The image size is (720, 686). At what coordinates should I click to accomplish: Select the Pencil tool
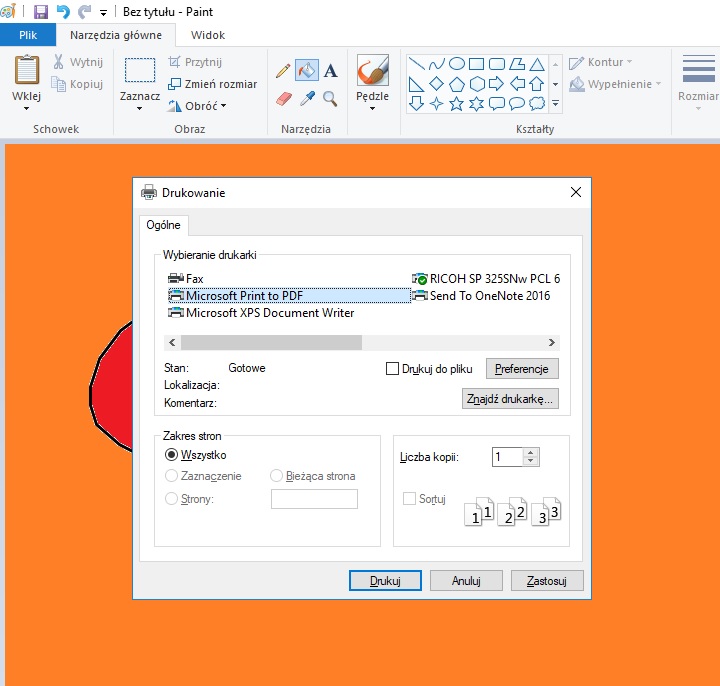[283, 71]
